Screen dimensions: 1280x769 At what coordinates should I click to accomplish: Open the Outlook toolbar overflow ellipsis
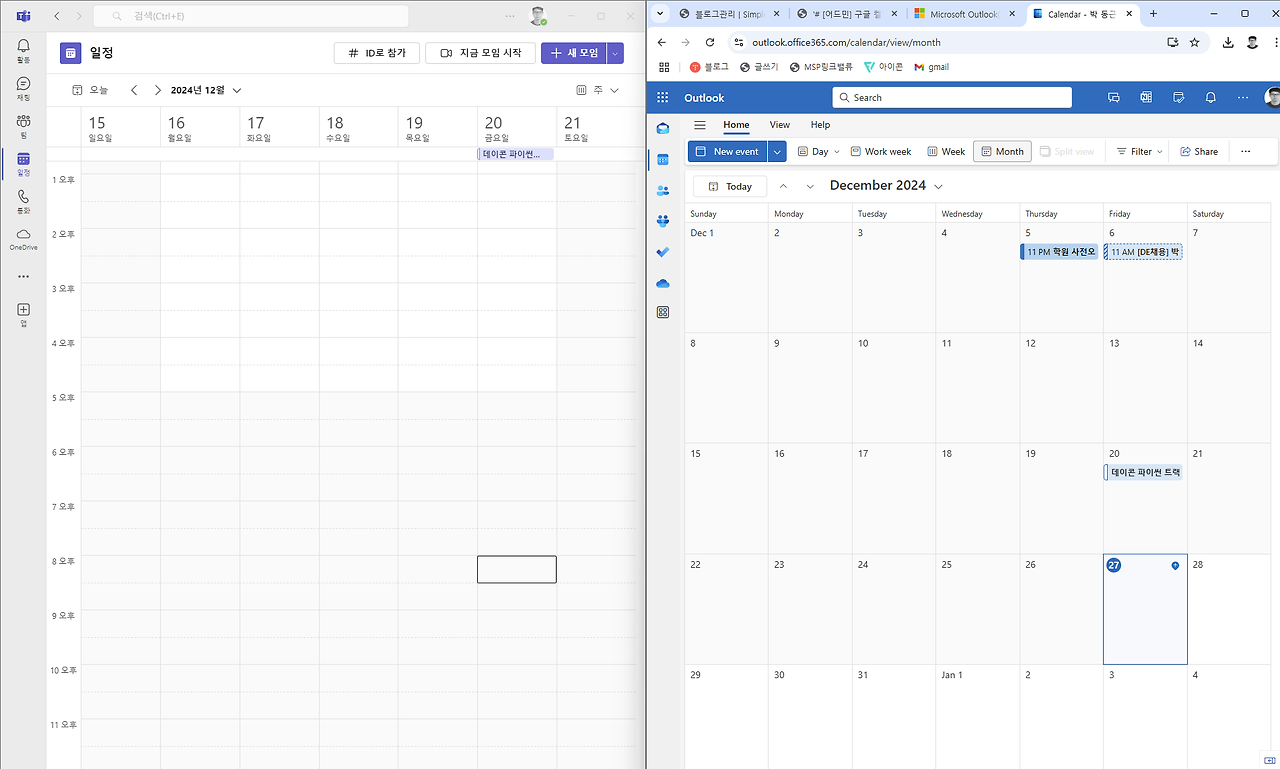1245,151
